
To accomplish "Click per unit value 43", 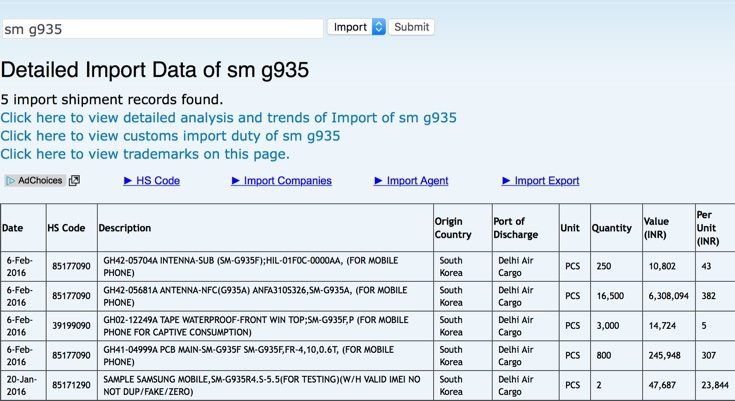I will click(x=706, y=266).
